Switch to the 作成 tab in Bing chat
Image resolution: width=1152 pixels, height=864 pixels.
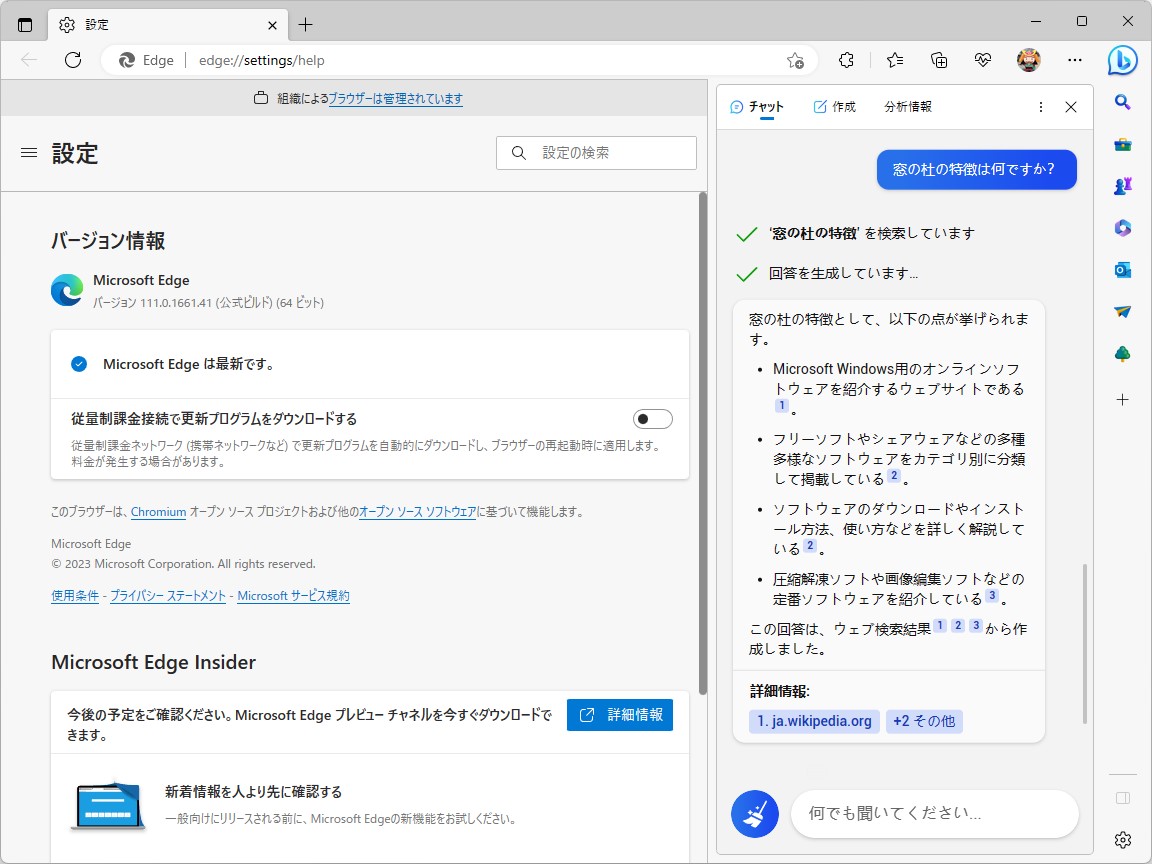834,106
